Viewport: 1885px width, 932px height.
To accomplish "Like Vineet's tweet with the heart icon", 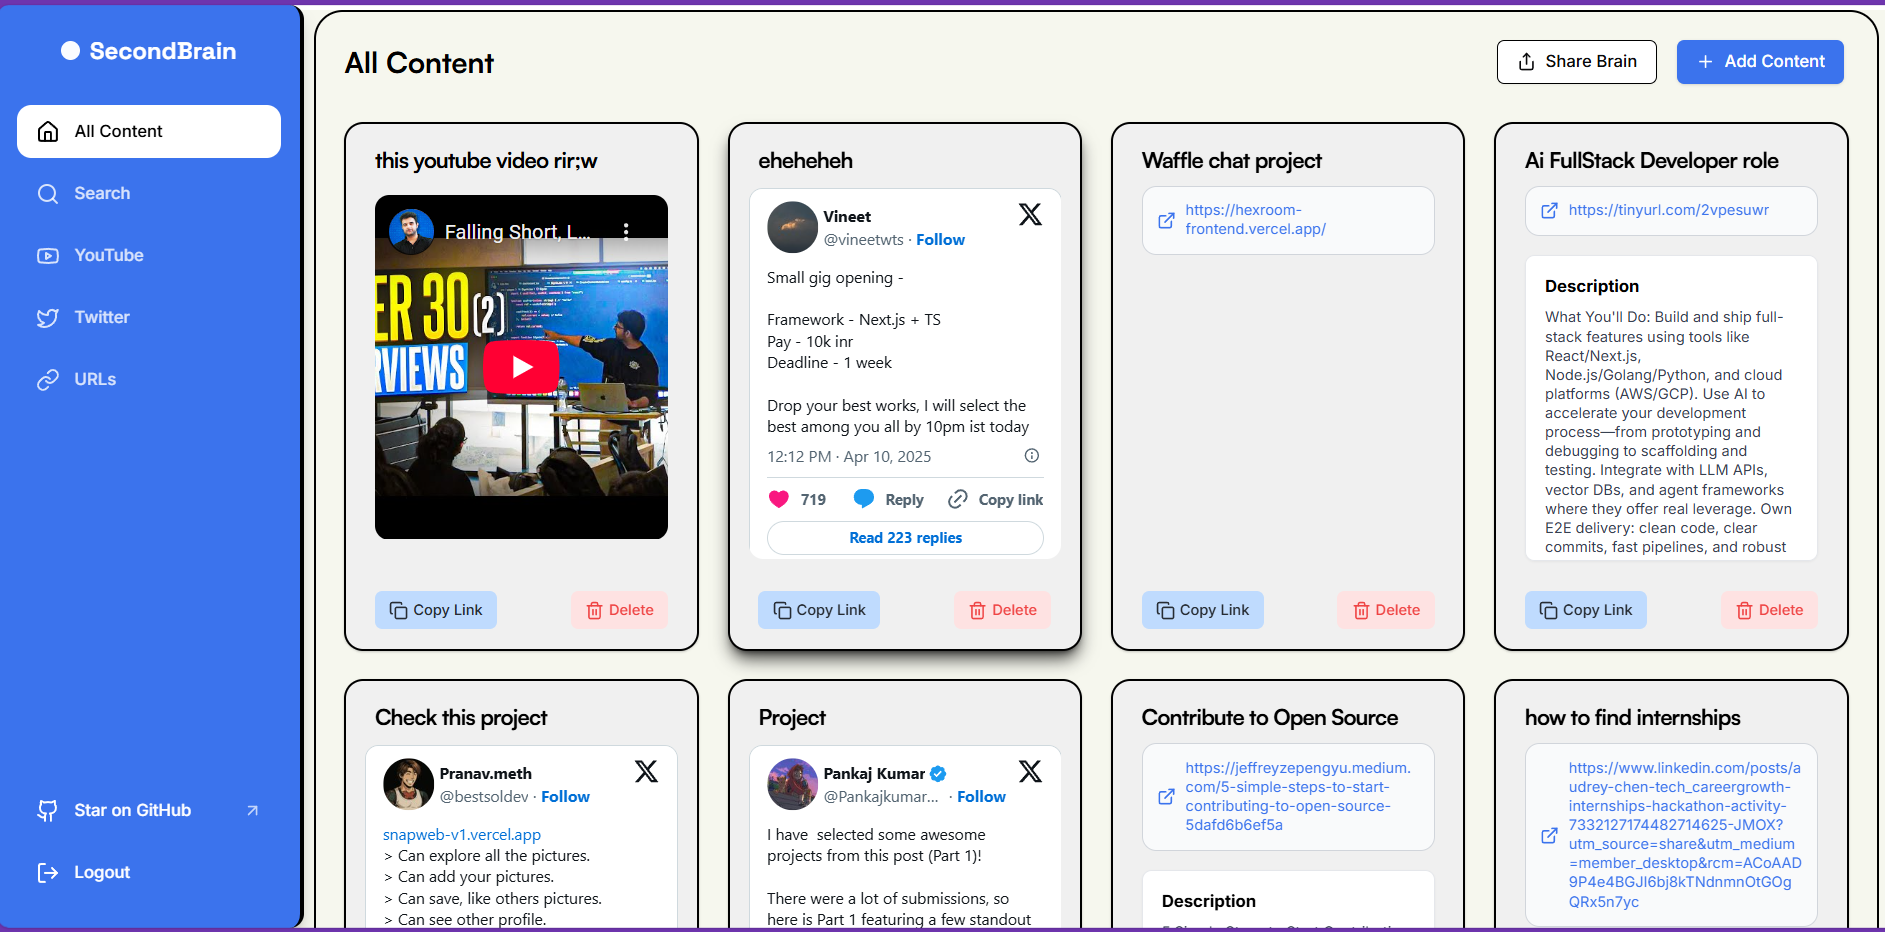I will tap(779, 499).
